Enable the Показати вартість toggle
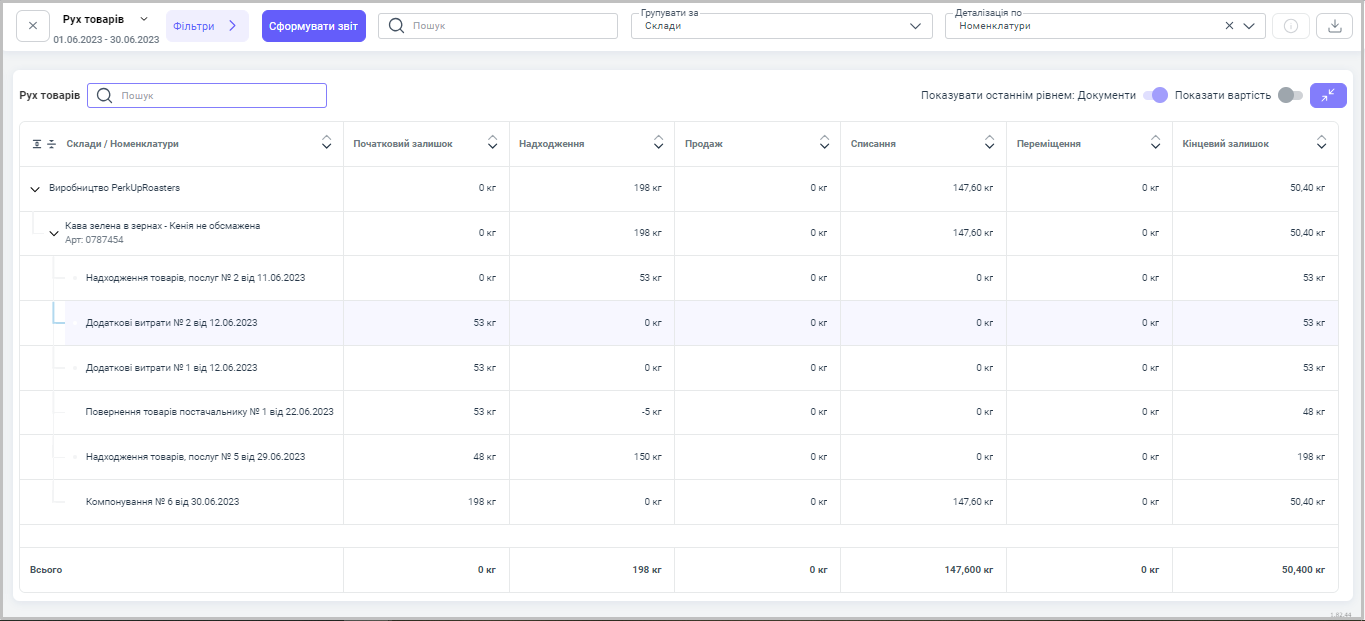This screenshot has height=621, width=1365. pos(1290,95)
